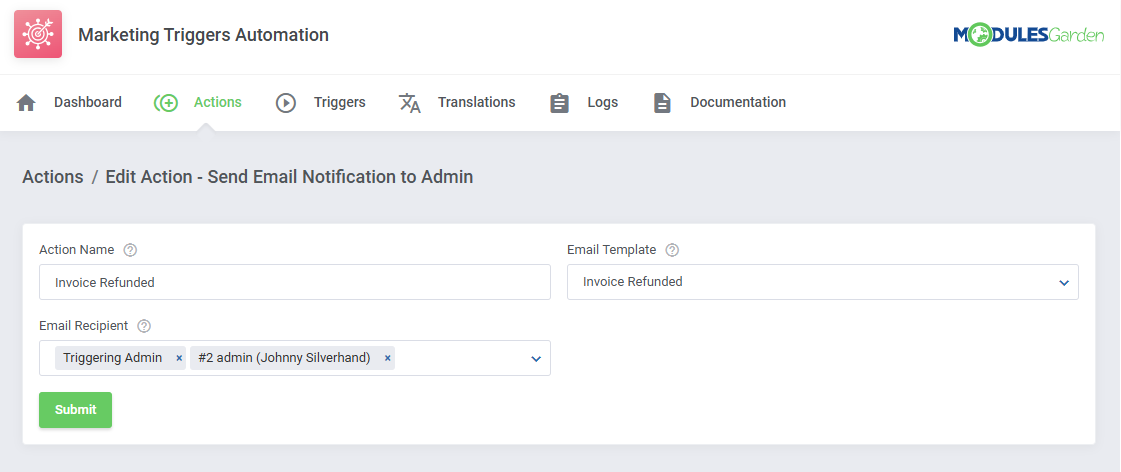The width and height of the screenshot is (1121, 472).
Task: Click the Dashboard home icon
Action: 26,103
